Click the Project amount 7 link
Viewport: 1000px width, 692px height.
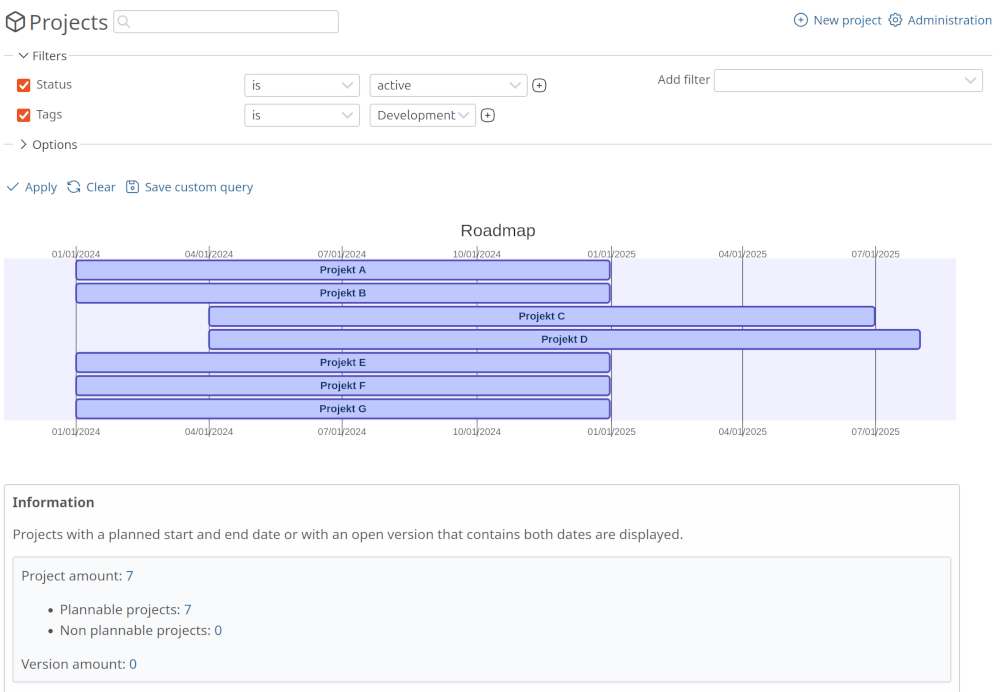coord(128,575)
